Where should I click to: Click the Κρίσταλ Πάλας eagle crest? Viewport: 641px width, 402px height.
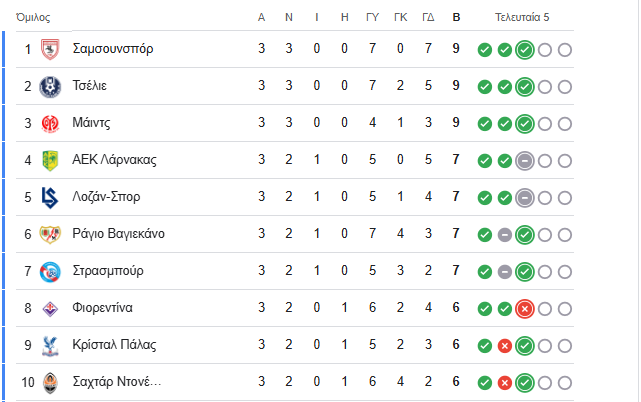pos(50,346)
